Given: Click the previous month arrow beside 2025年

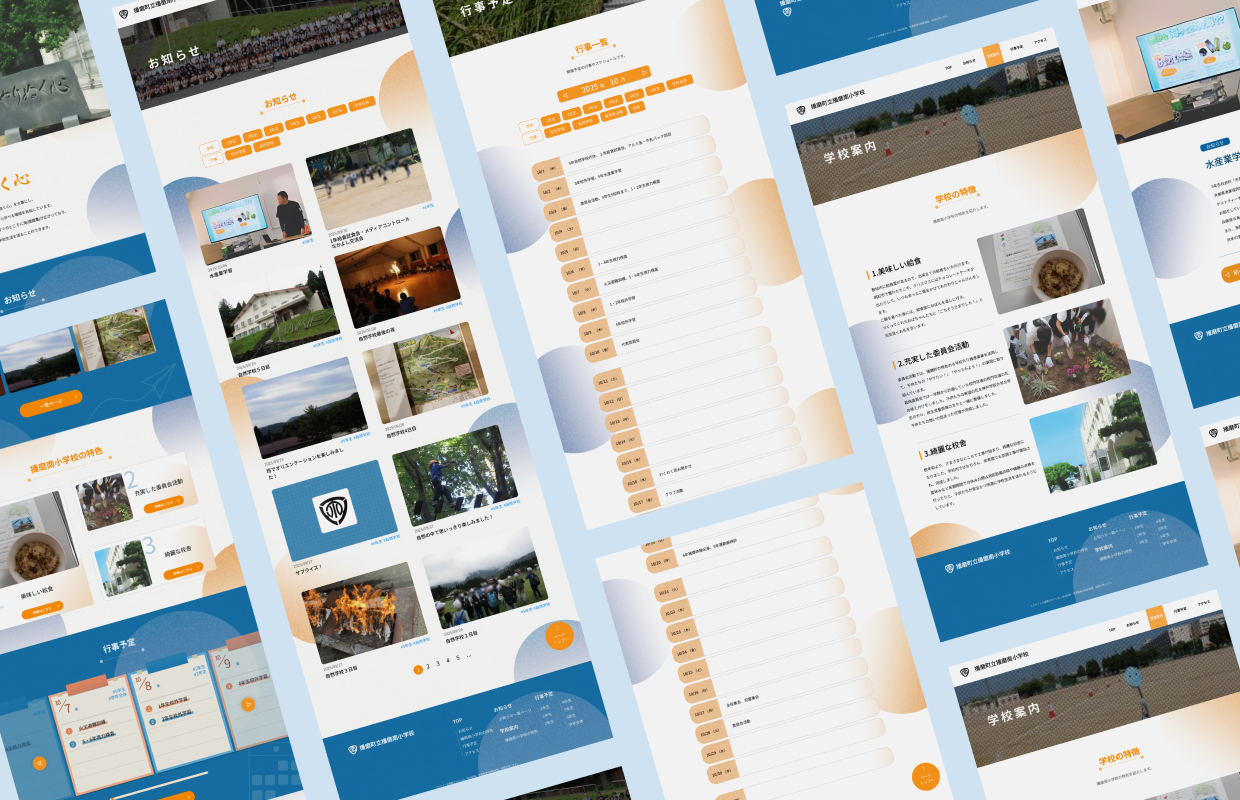Looking at the screenshot, I should (x=566, y=95).
